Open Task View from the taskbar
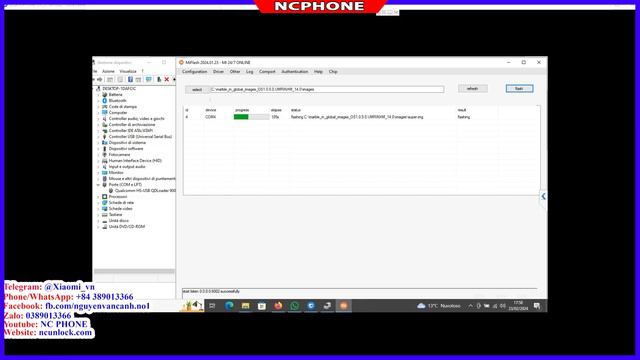This screenshot has width=640, height=360. coord(212,306)
